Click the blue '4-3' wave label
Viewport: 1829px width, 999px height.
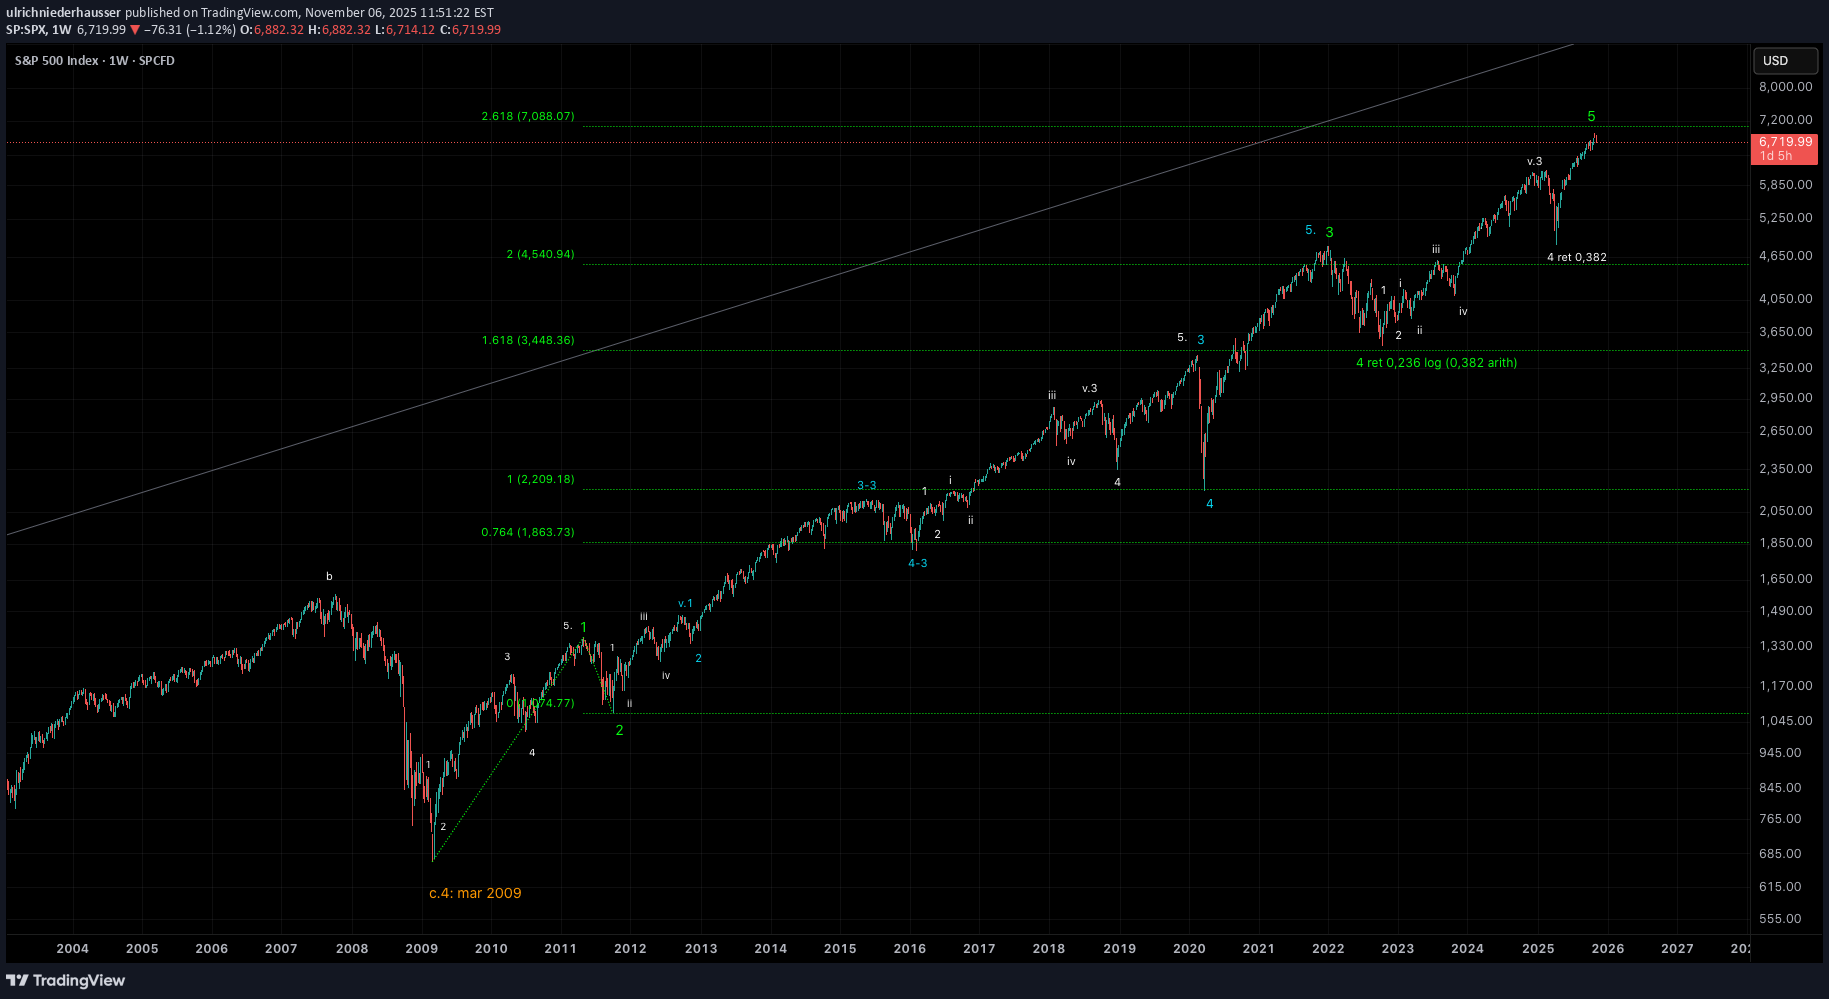[x=917, y=564]
